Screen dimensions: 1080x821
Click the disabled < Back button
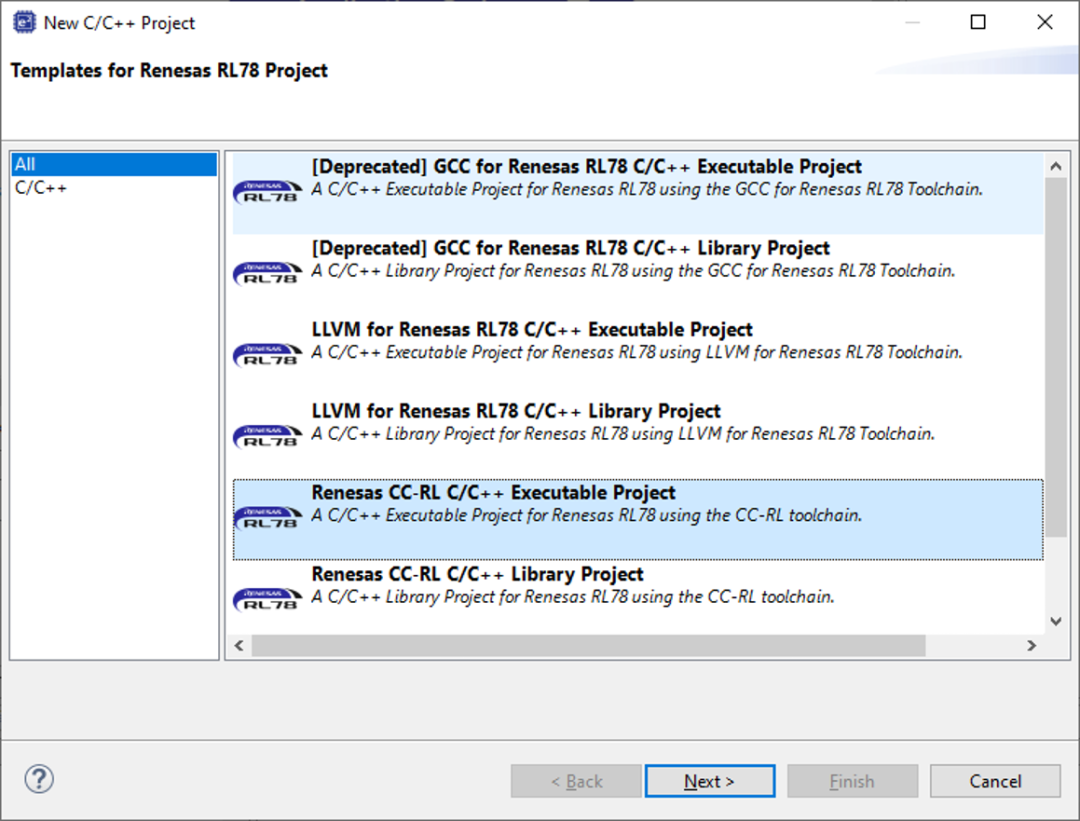click(x=576, y=781)
